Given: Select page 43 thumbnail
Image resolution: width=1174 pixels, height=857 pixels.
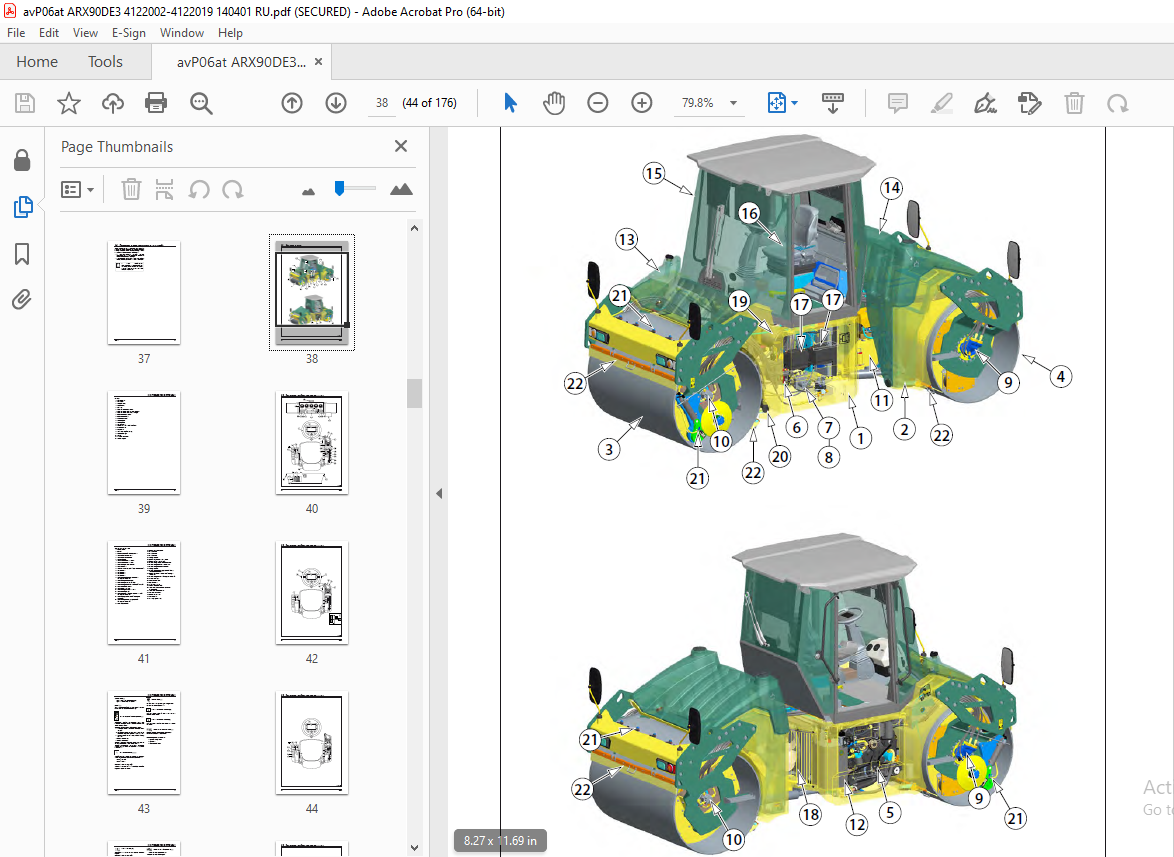Looking at the screenshot, I should [x=144, y=742].
